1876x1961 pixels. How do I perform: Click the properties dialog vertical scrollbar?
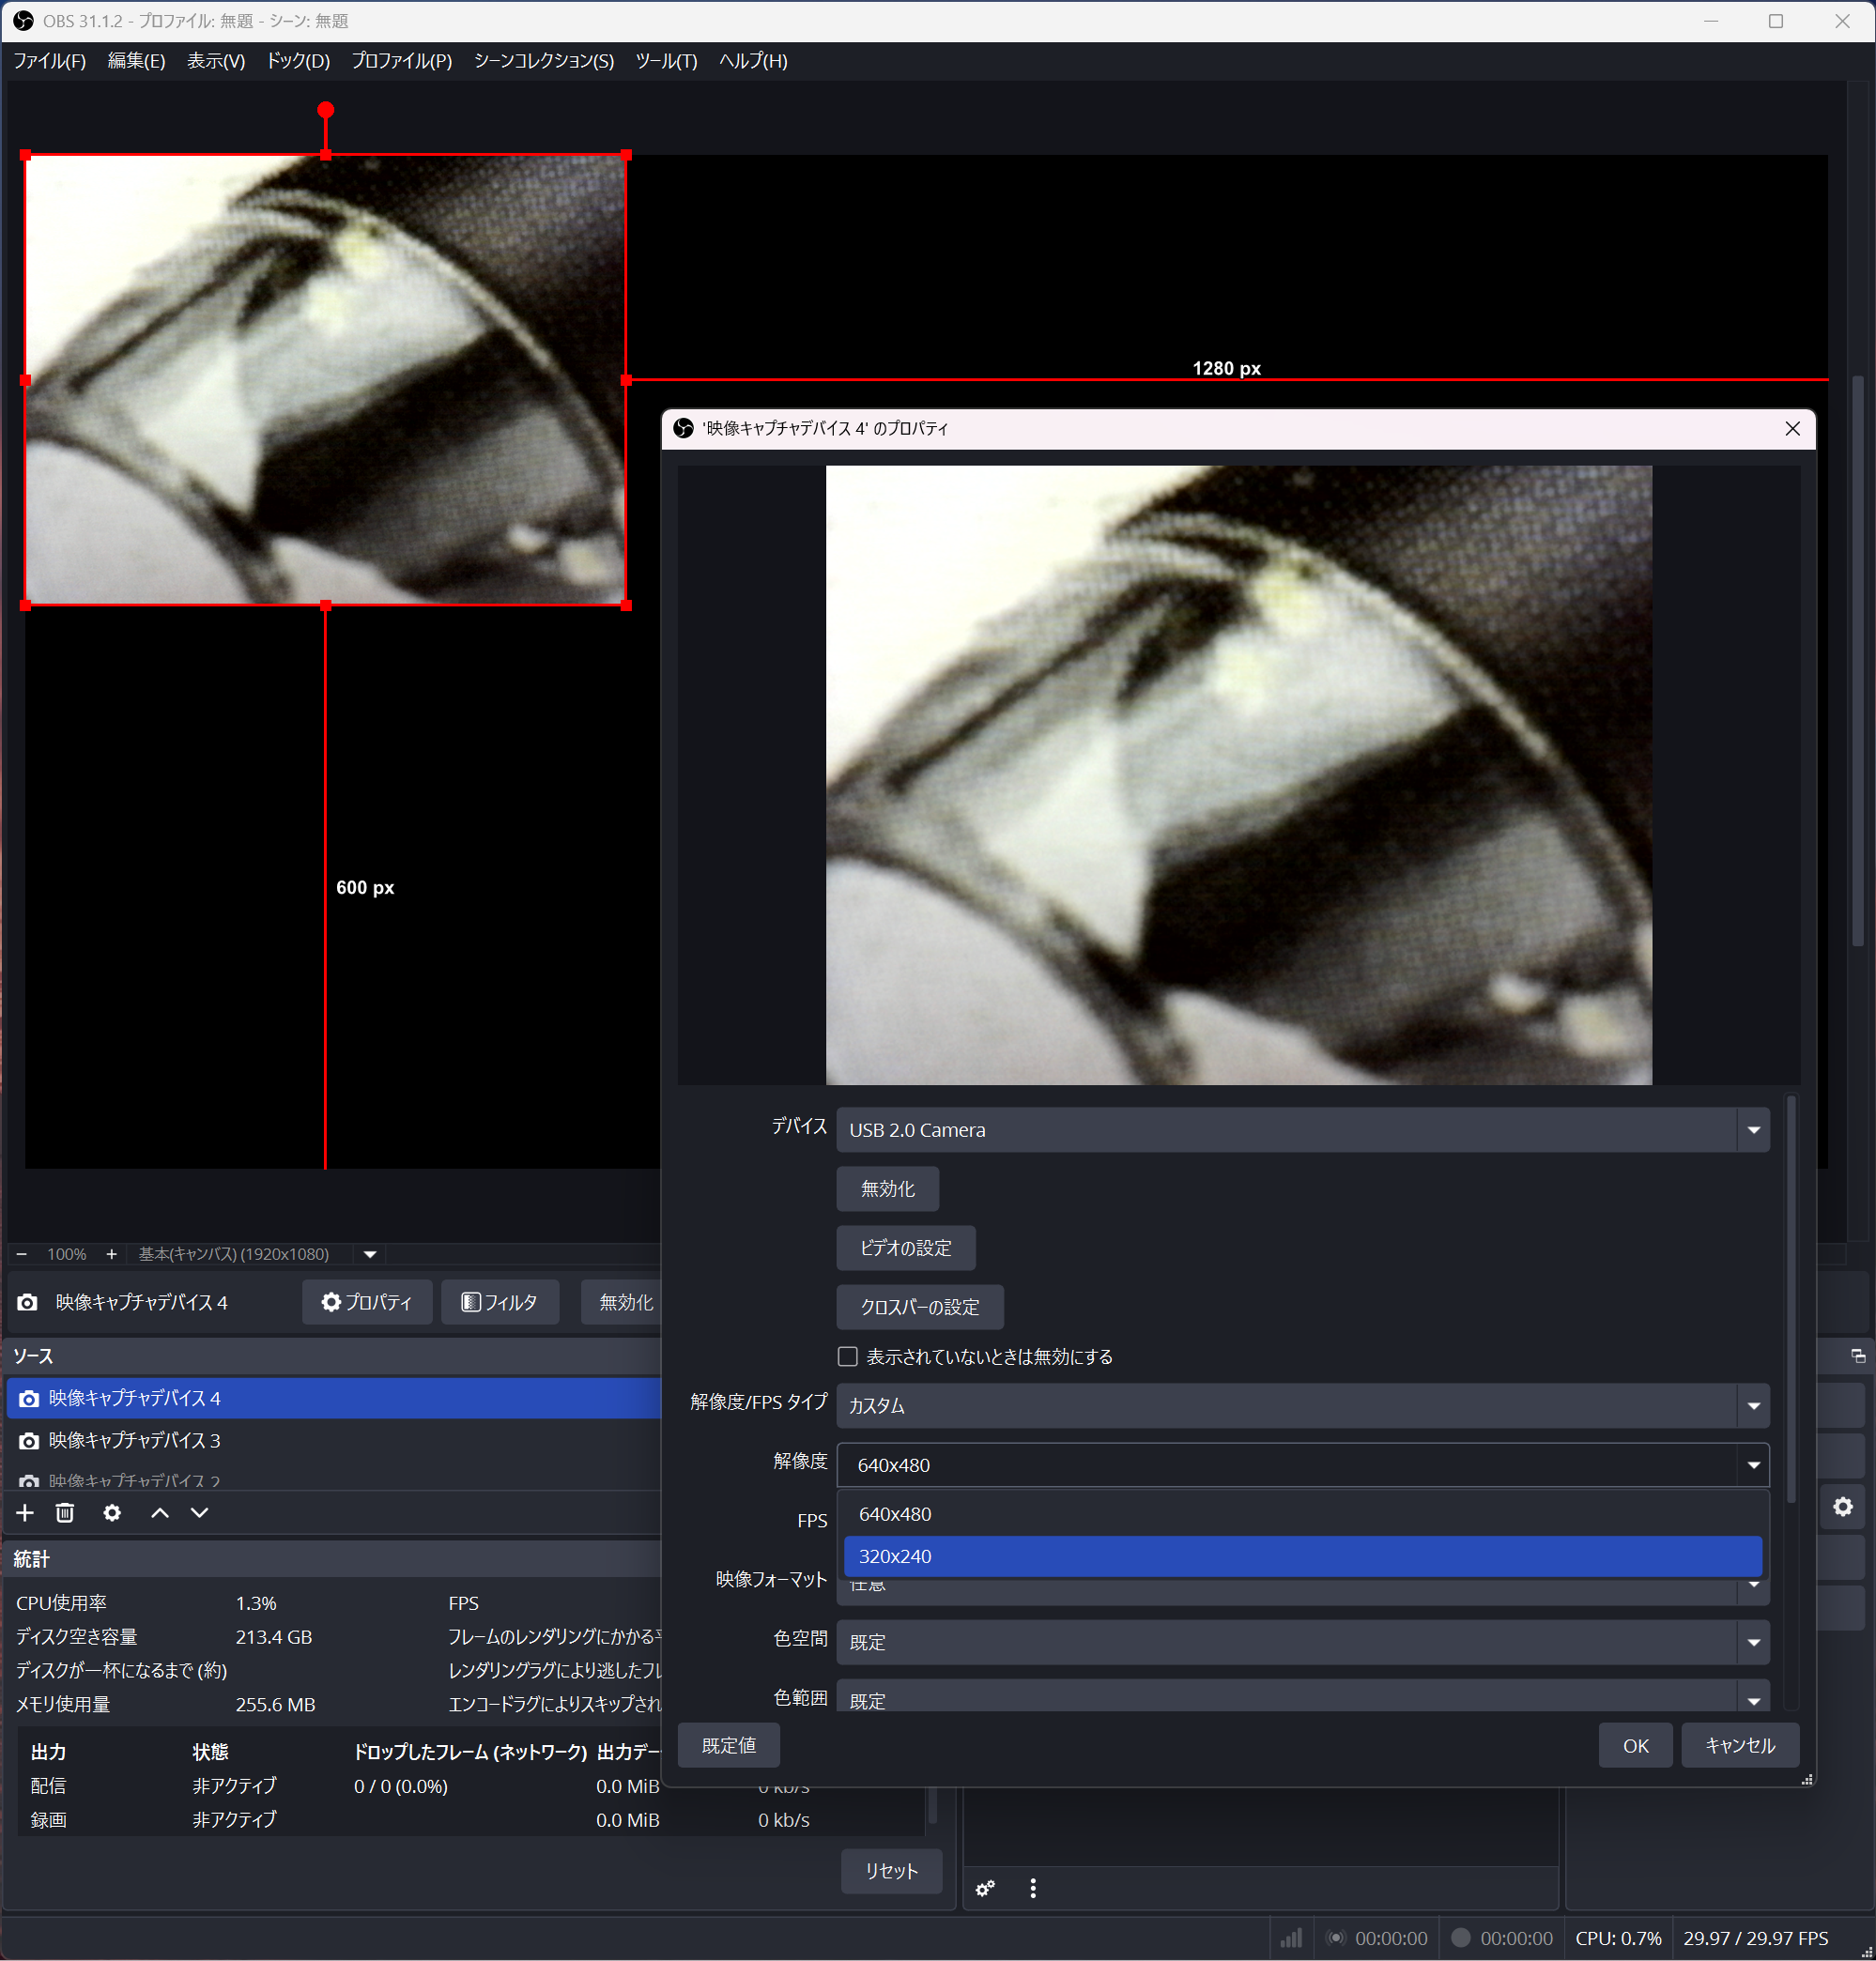coord(1791,1300)
